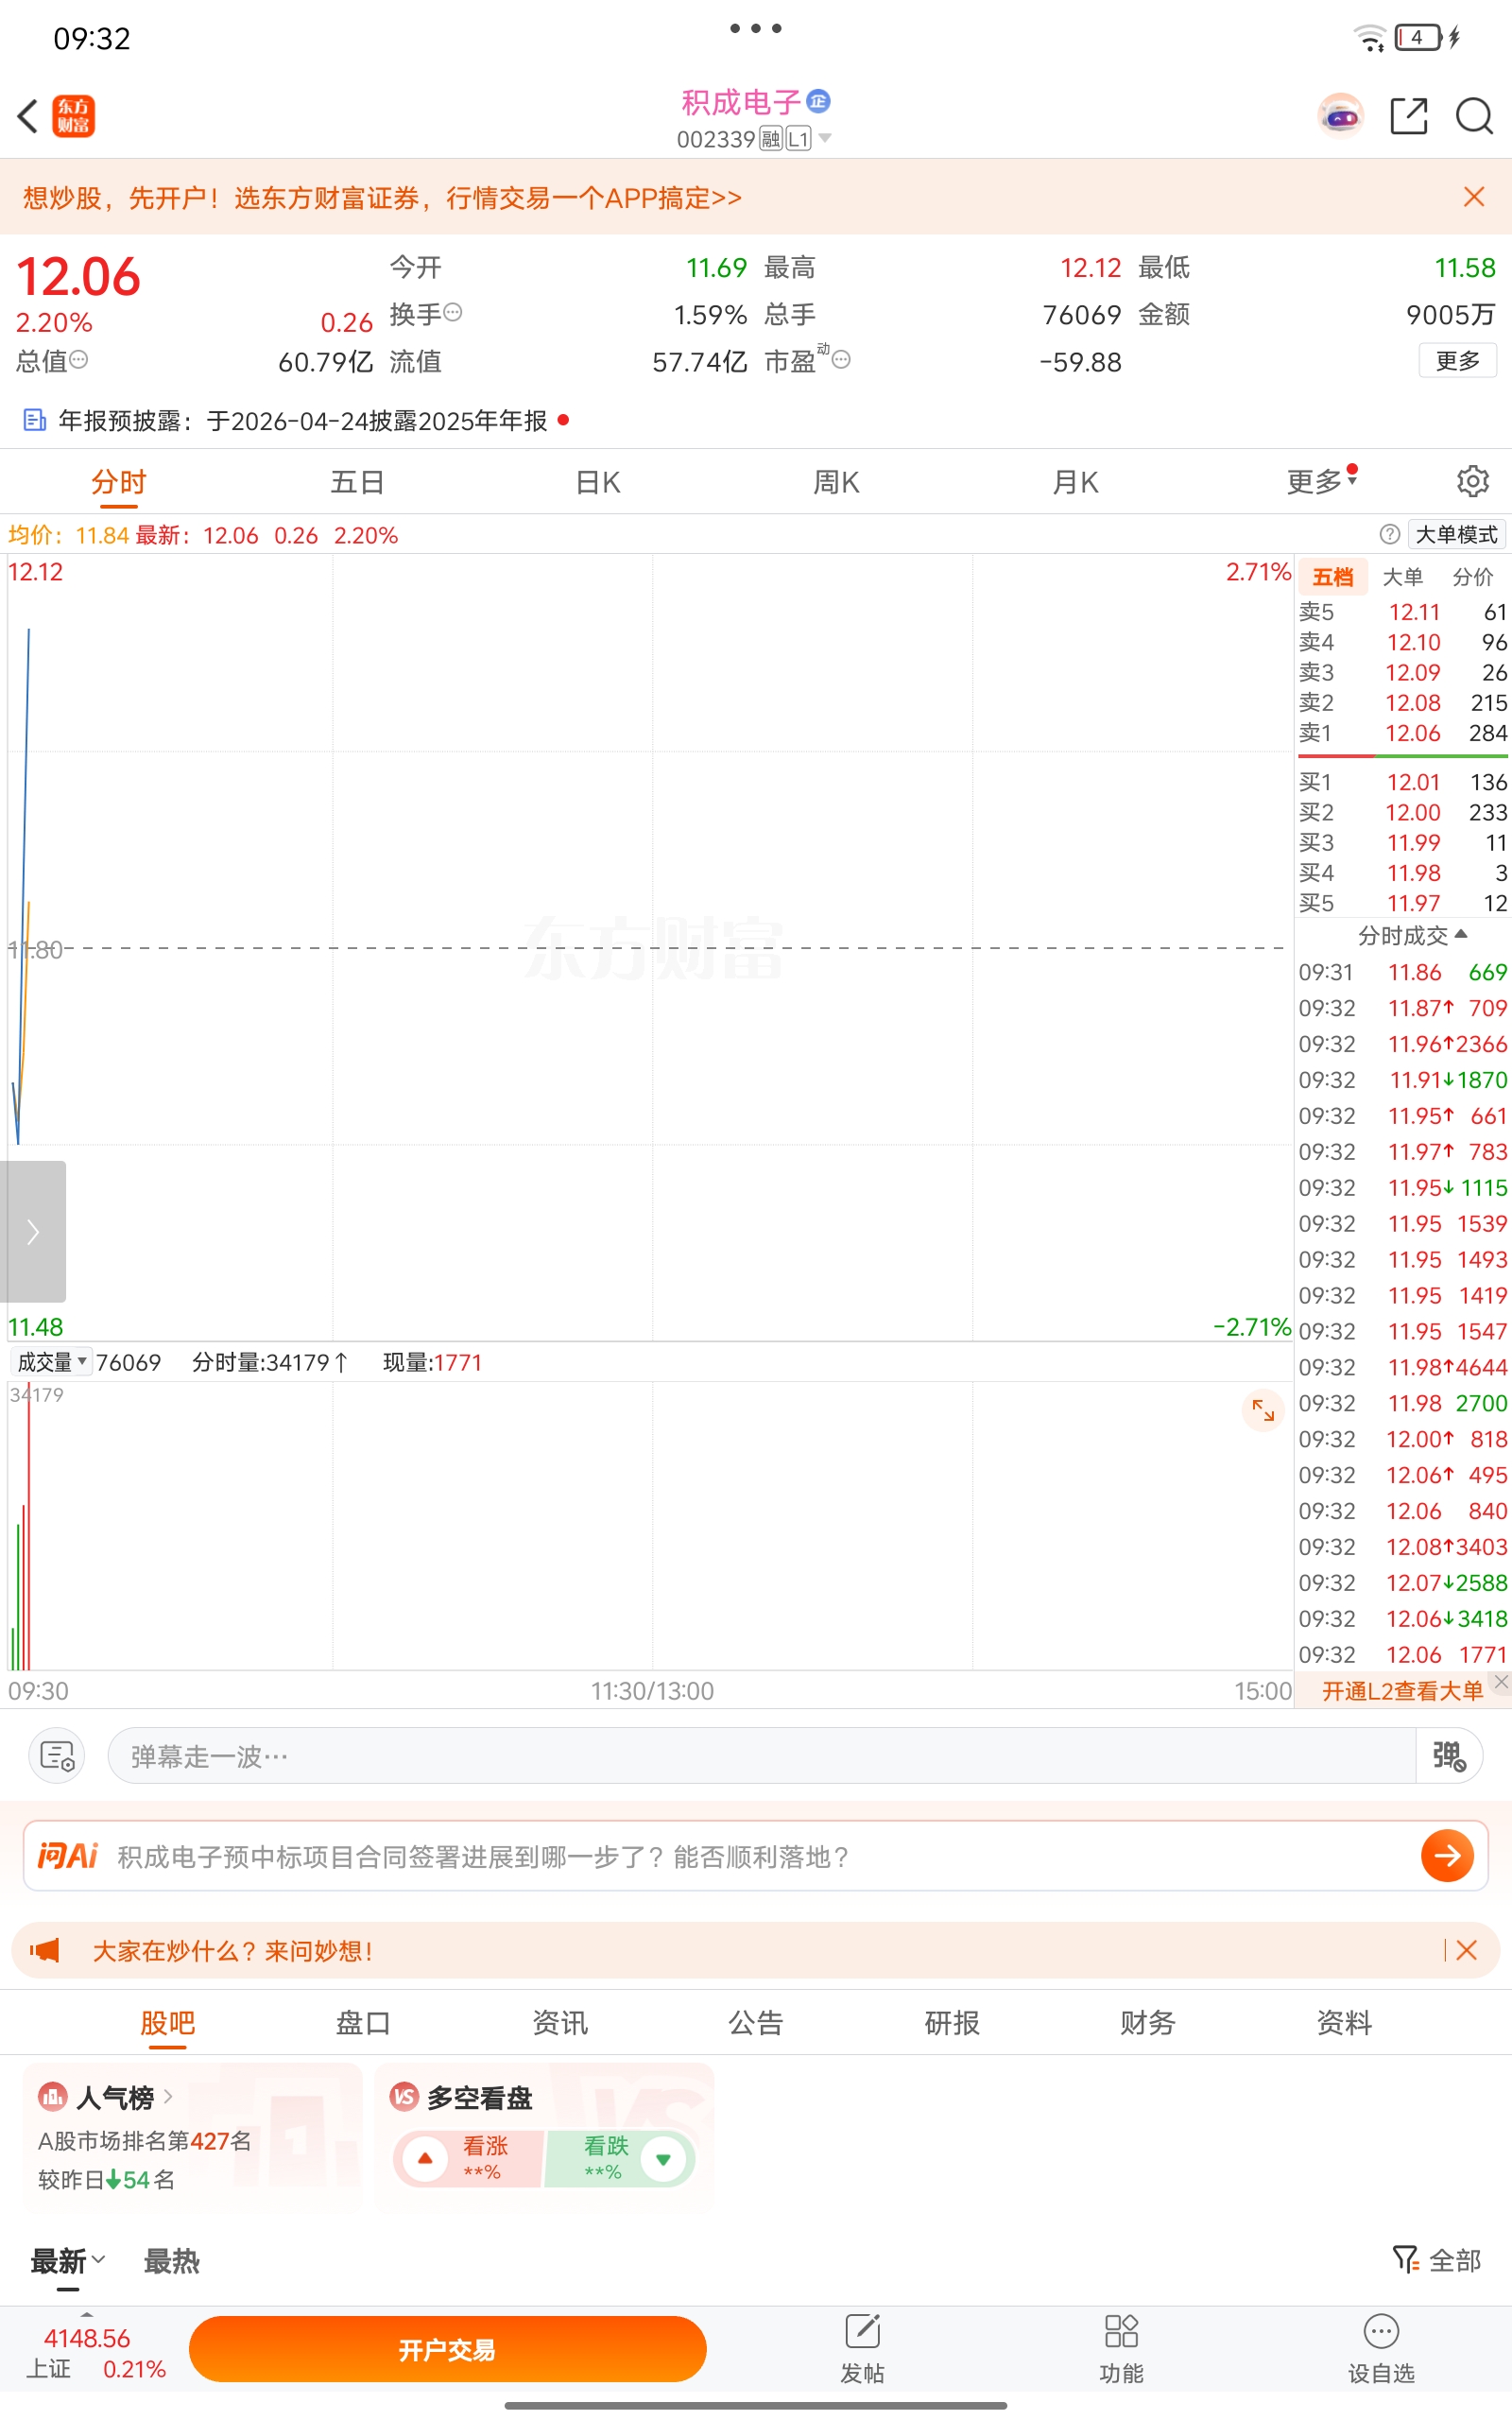
Task: Toggle 大单模式 on
Action: [1456, 534]
